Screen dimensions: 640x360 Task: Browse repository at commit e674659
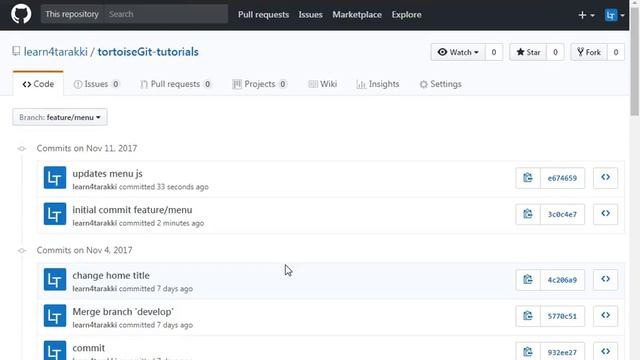[605, 178]
